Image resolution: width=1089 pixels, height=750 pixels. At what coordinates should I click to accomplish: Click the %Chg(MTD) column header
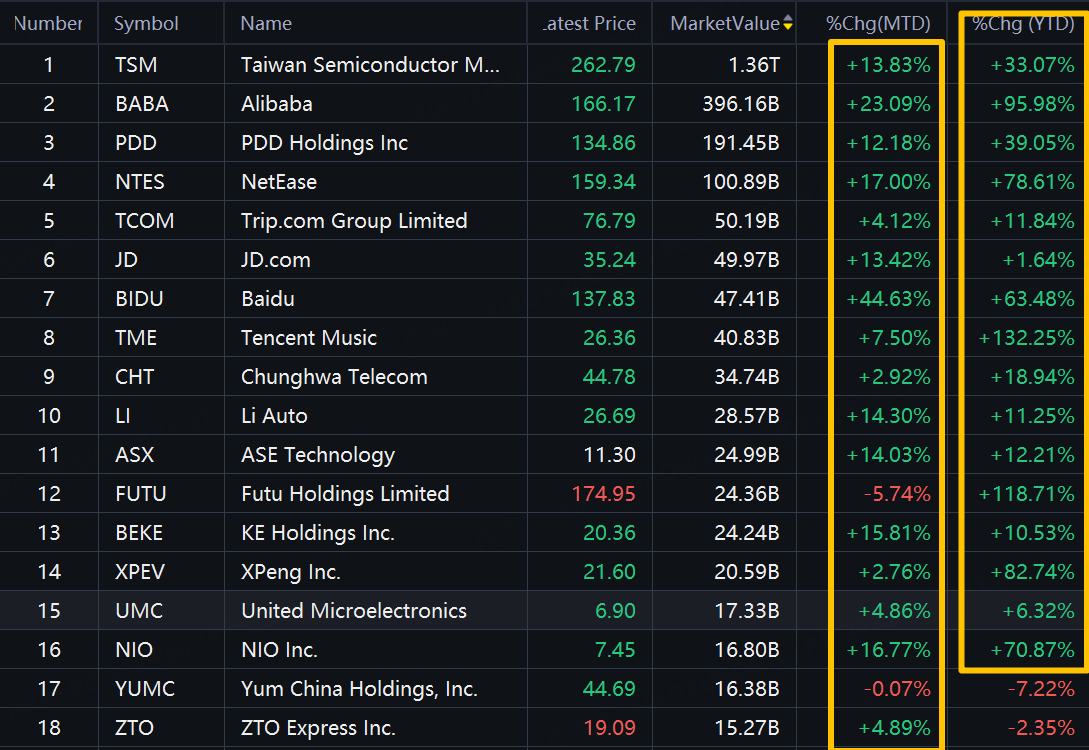coord(878,24)
